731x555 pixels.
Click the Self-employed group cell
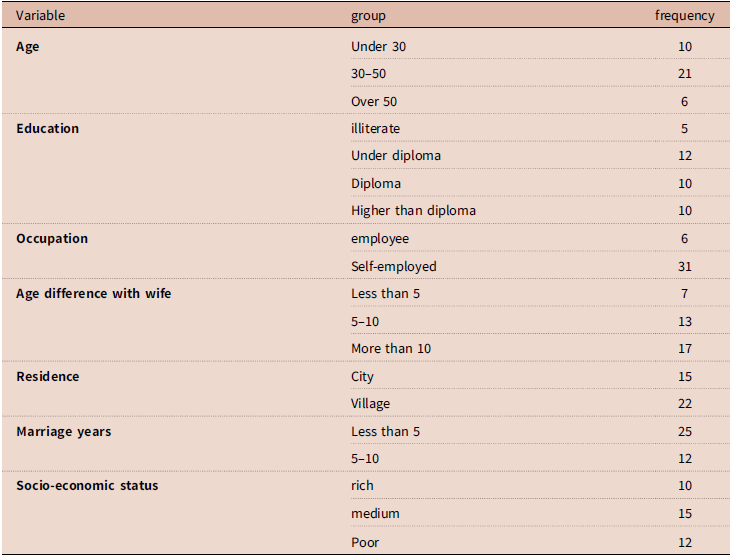click(394, 266)
